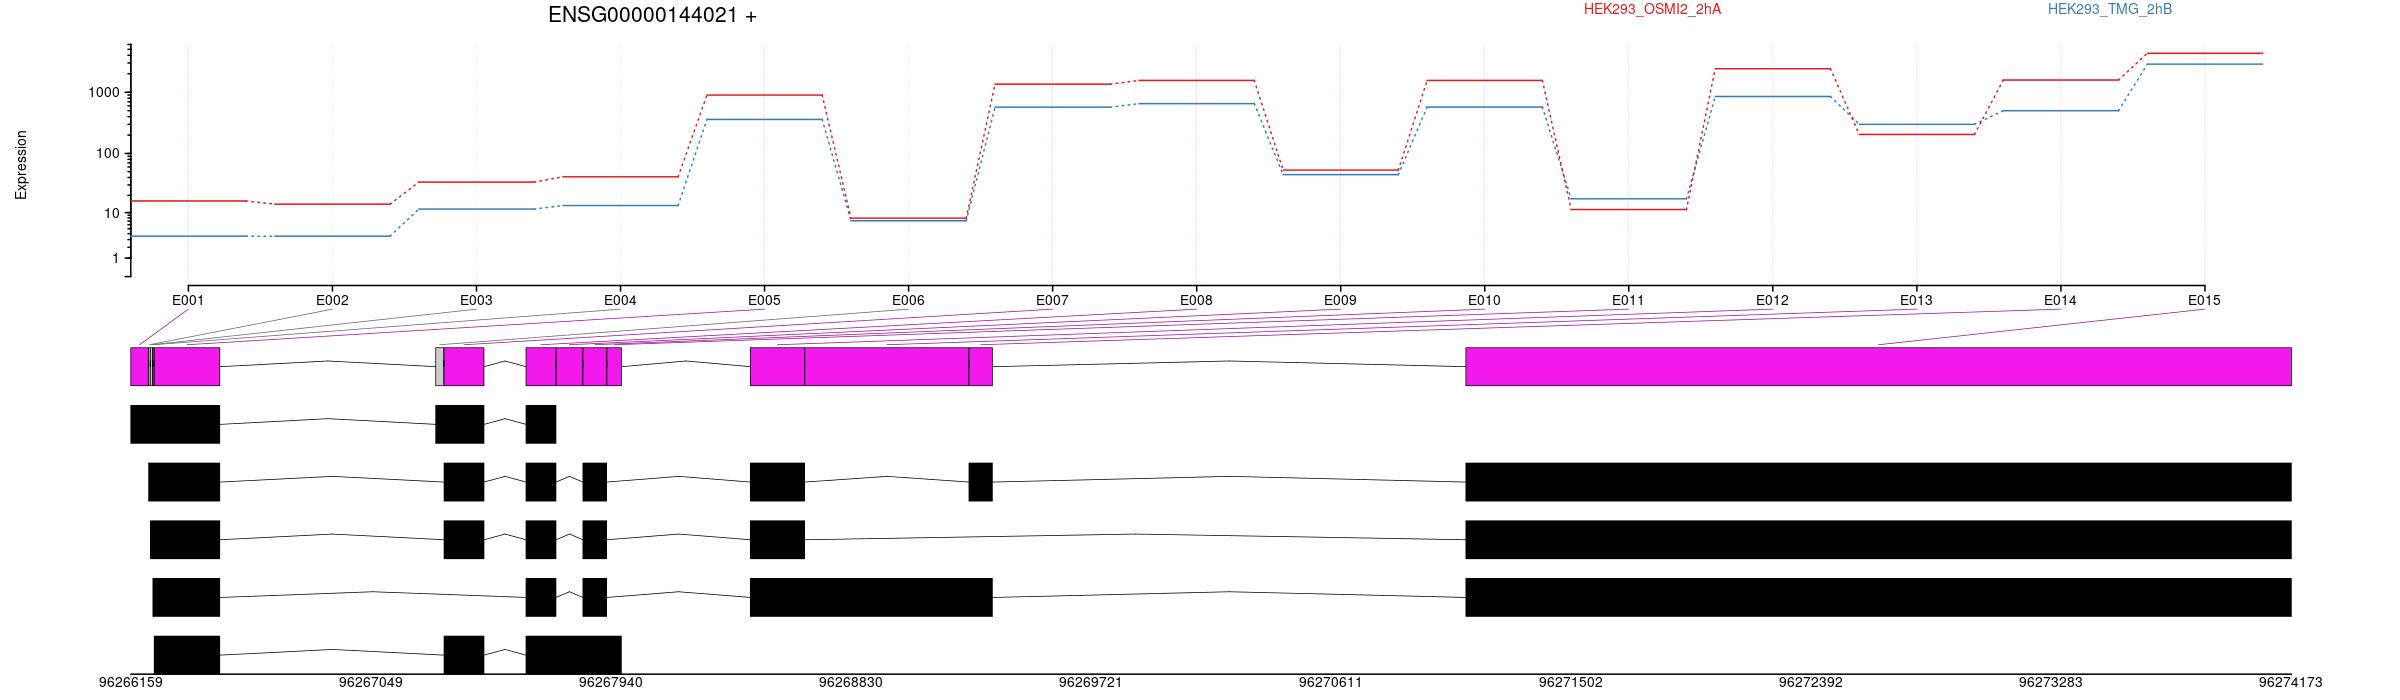Image resolution: width=2400 pixels, height=700 pixels.
Task: Click the y-axis tick value 1
Action: point(116,259)
